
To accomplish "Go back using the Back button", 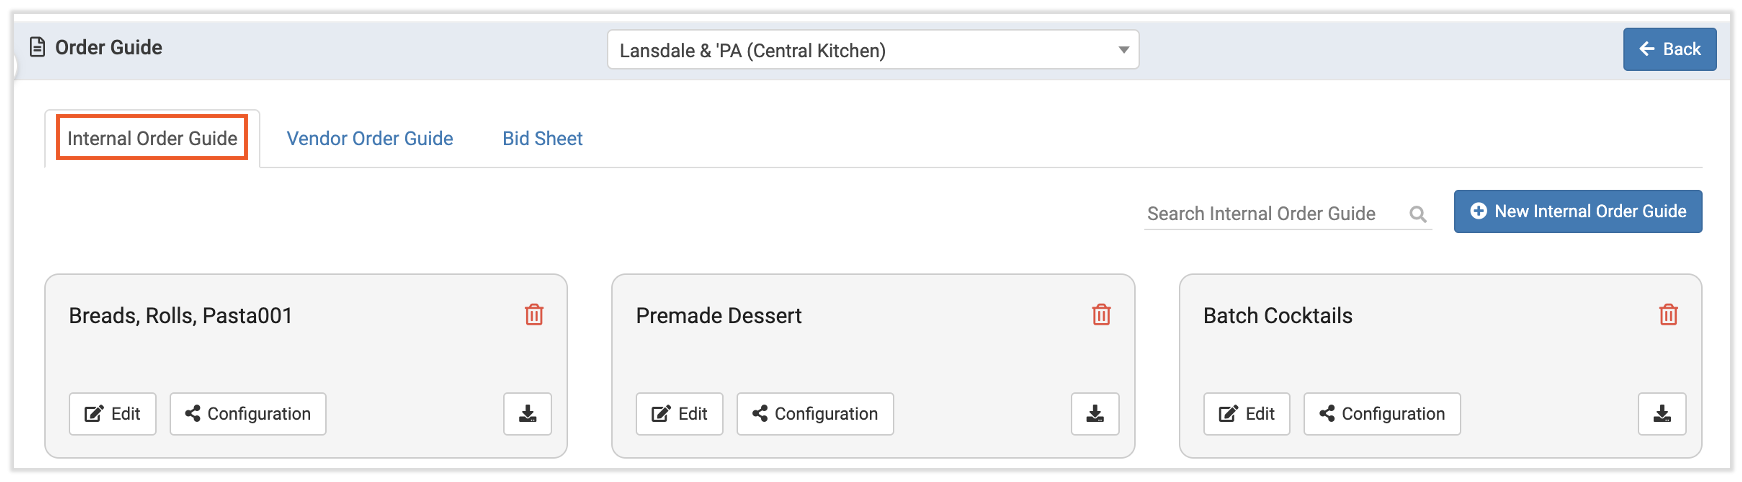I will 1669,49.
